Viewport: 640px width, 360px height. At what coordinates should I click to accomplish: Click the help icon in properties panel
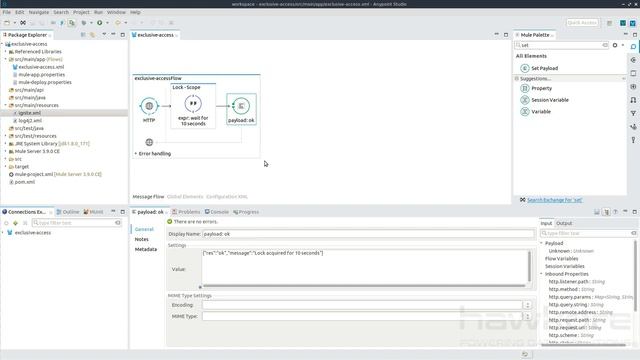point(615,212)
